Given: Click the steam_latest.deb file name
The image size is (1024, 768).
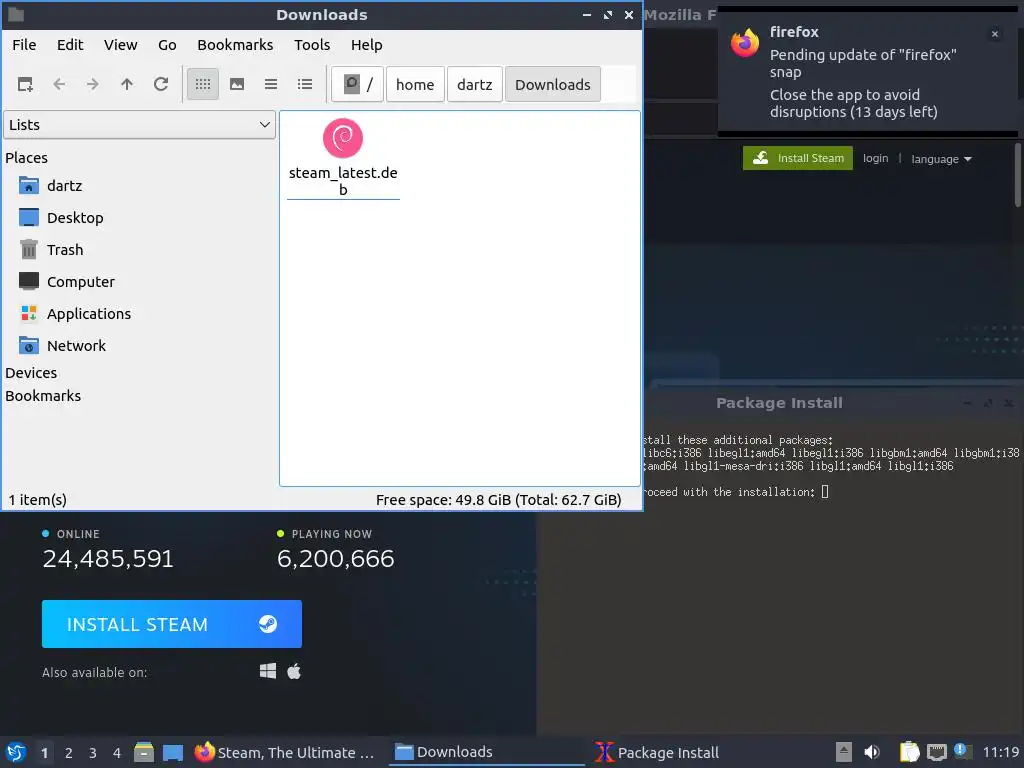Looking at the screenshot, I should pyautogui.click(x=343, y=182).
